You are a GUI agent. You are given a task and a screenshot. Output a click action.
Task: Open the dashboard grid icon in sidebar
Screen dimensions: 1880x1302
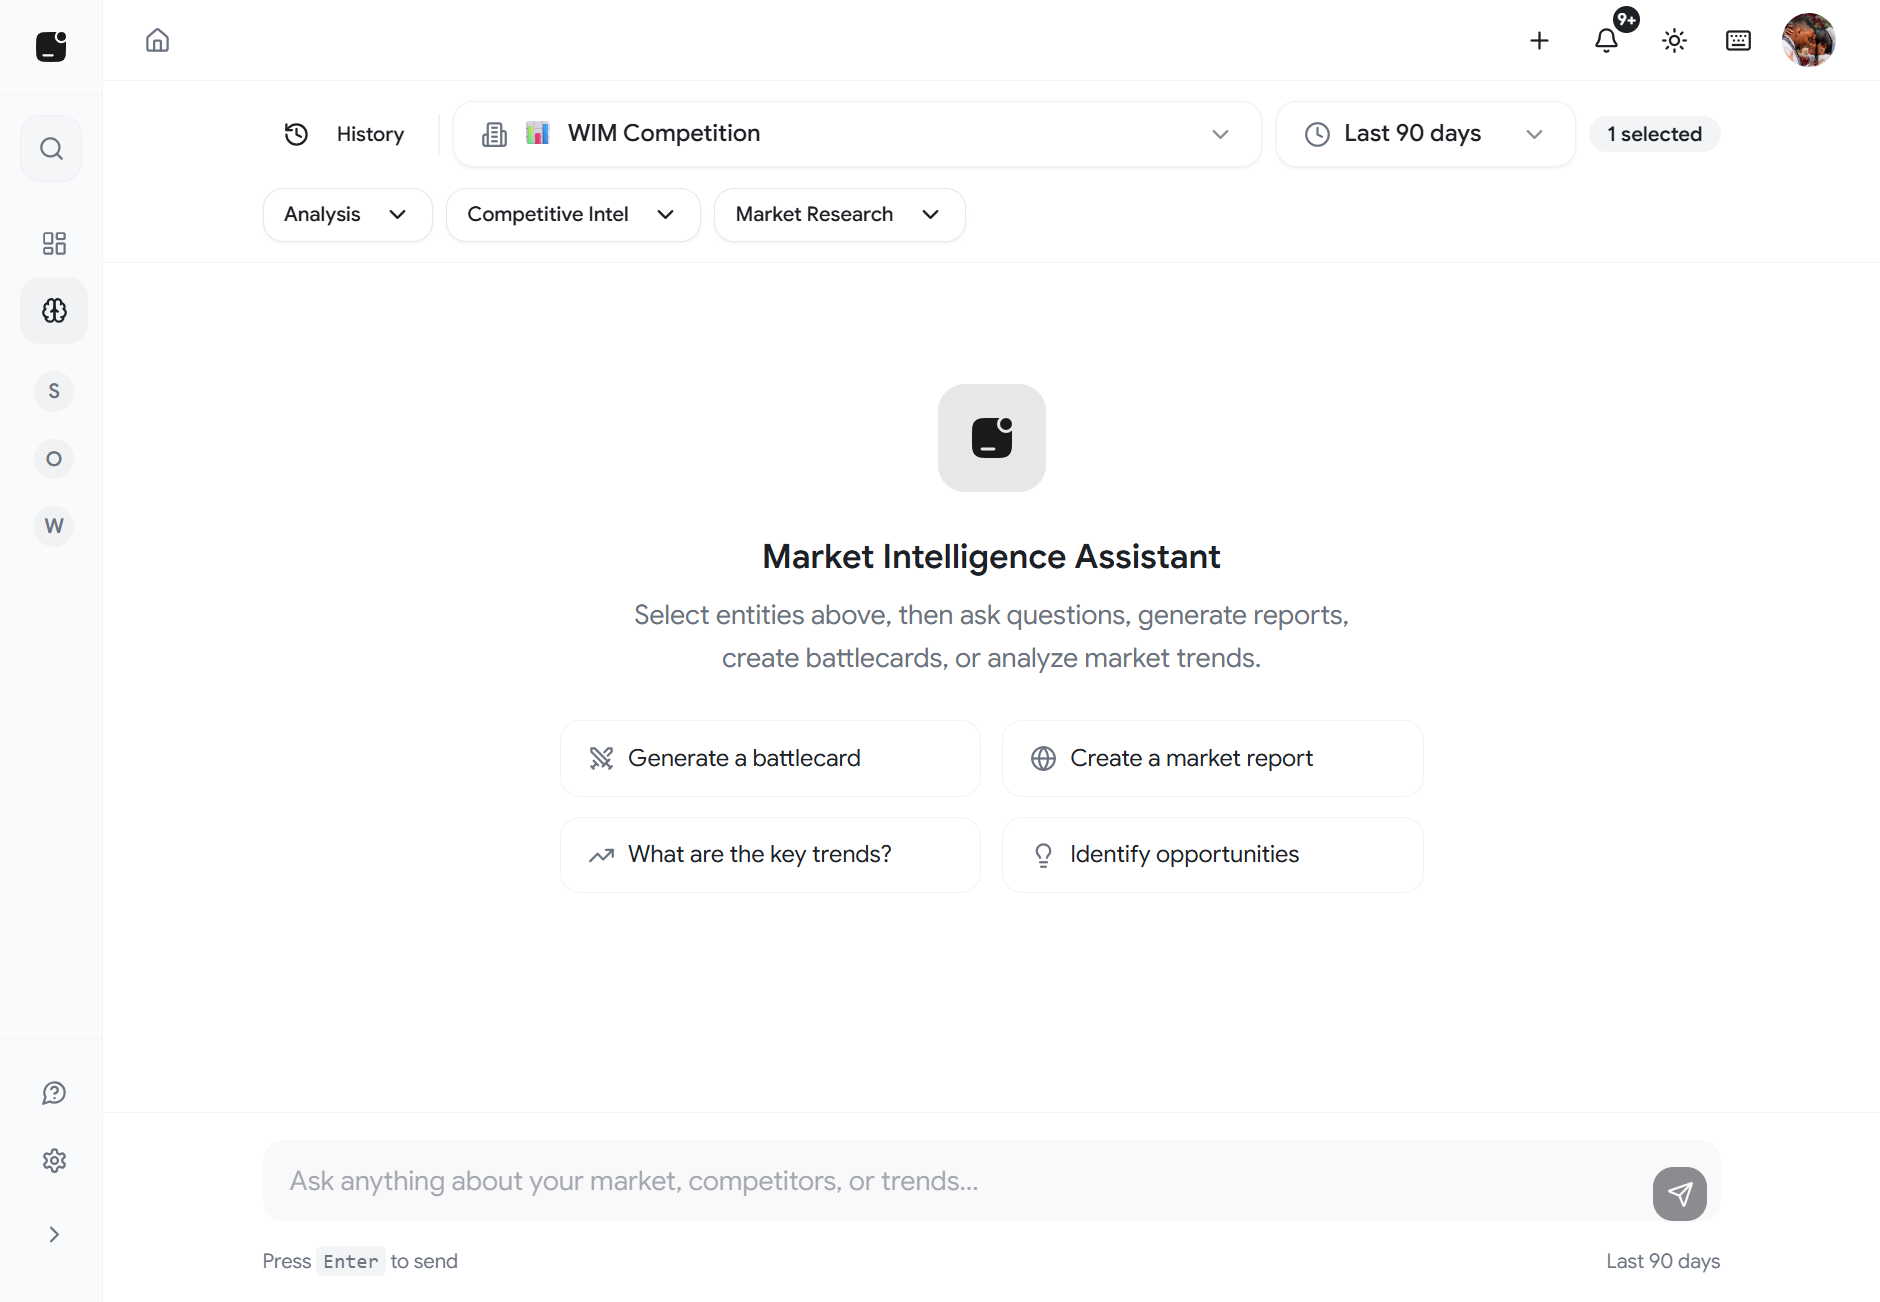(54, 243)
